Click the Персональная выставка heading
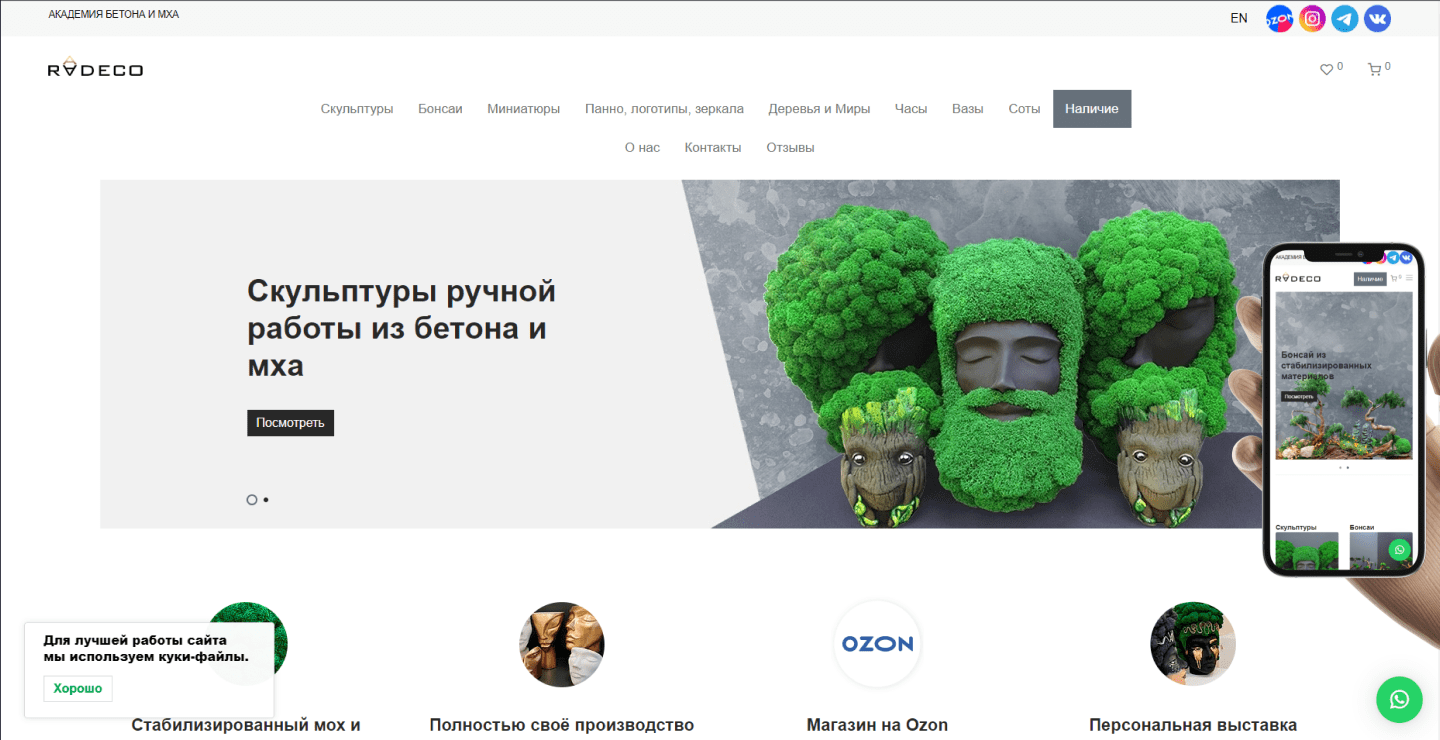 click(1193, 725)
